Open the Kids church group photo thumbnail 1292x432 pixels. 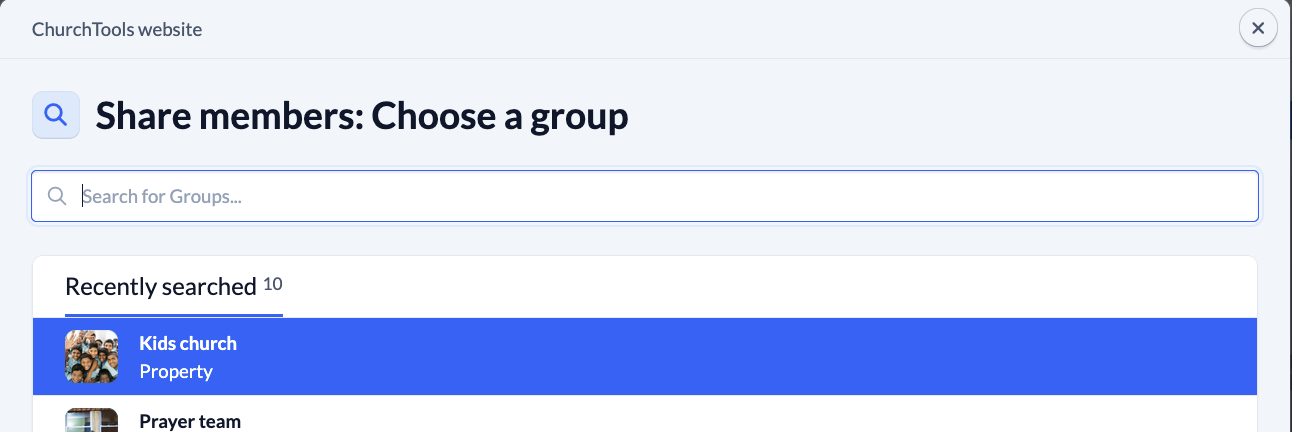[92, 356]
